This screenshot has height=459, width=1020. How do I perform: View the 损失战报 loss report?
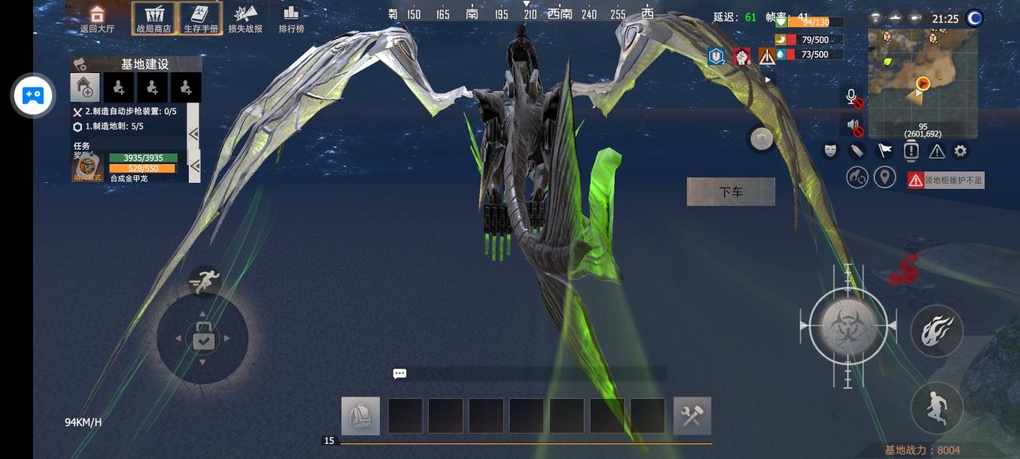(245, 19)
